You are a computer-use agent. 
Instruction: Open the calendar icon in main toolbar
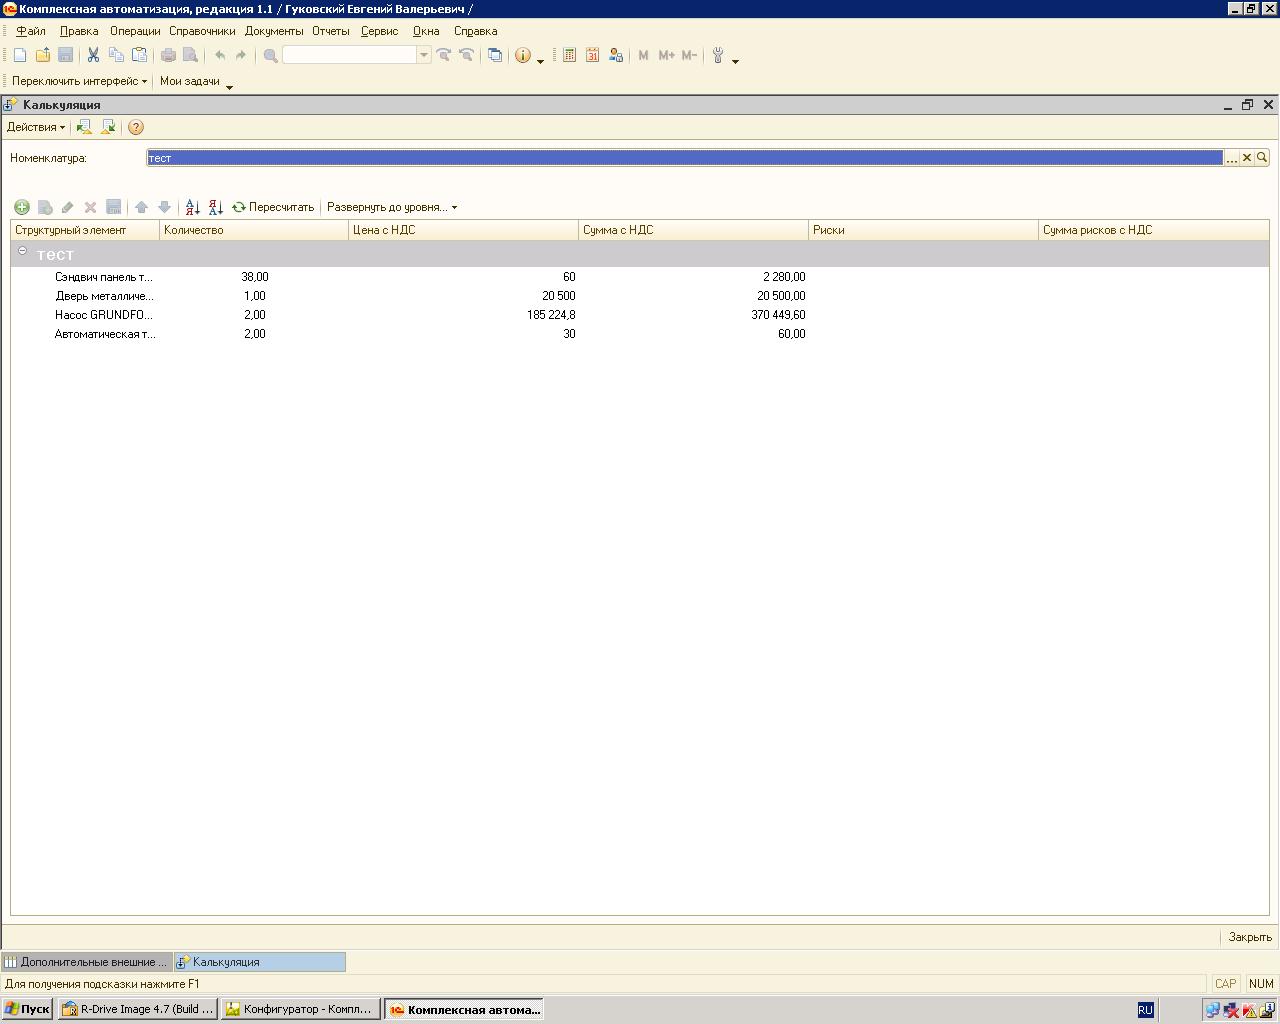tap(592, 56)
